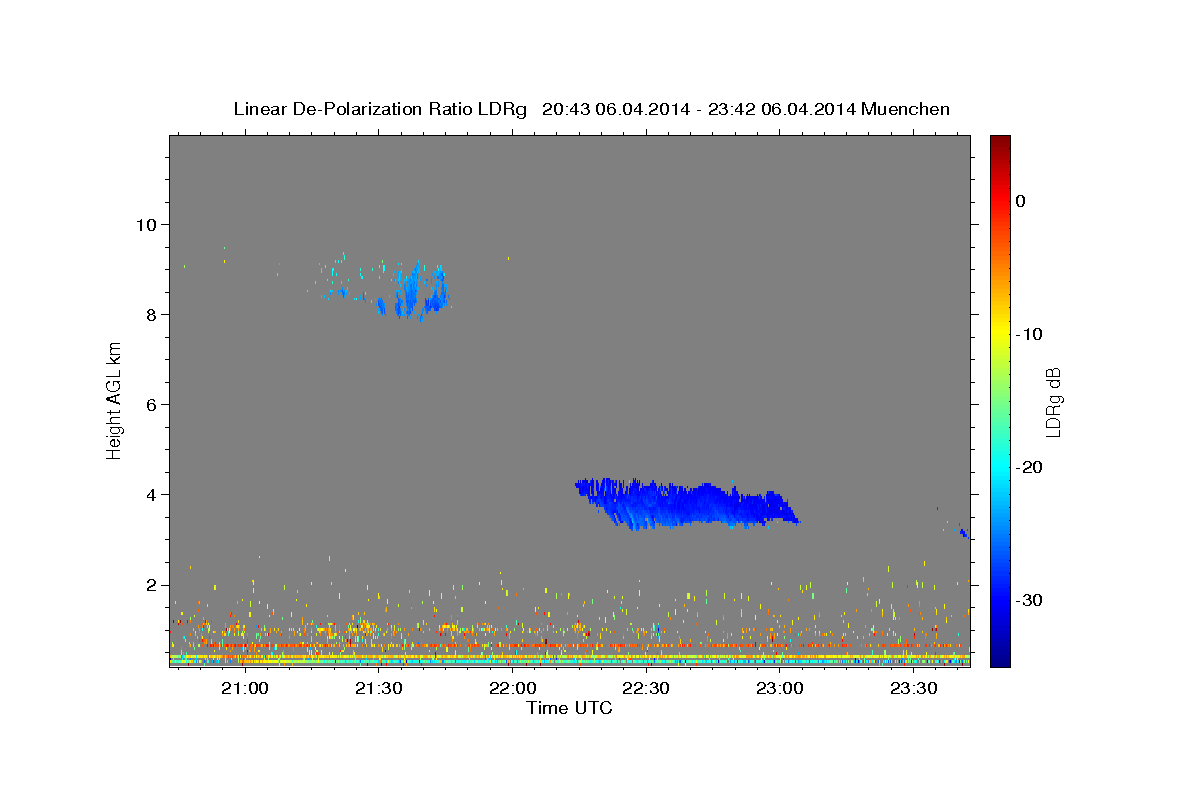Click the 22:30 time axis label
The width and height of the screenshot is (1200, 800).
pyautogui.click(x=646, y=689)
